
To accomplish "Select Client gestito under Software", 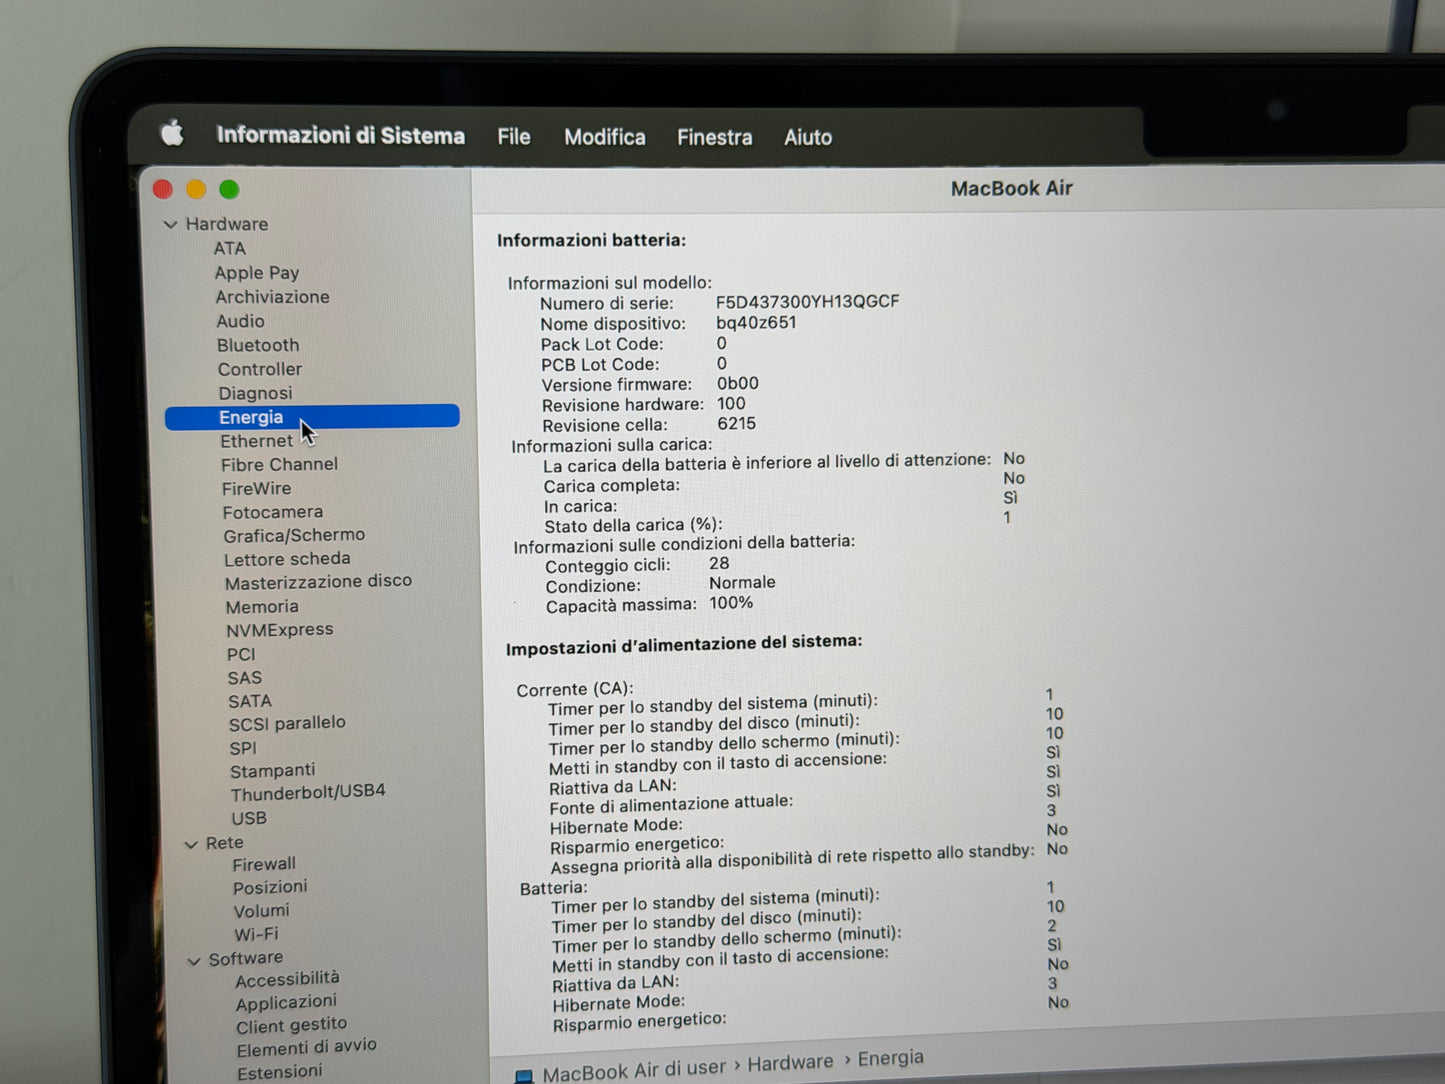I will [292, 1026].
